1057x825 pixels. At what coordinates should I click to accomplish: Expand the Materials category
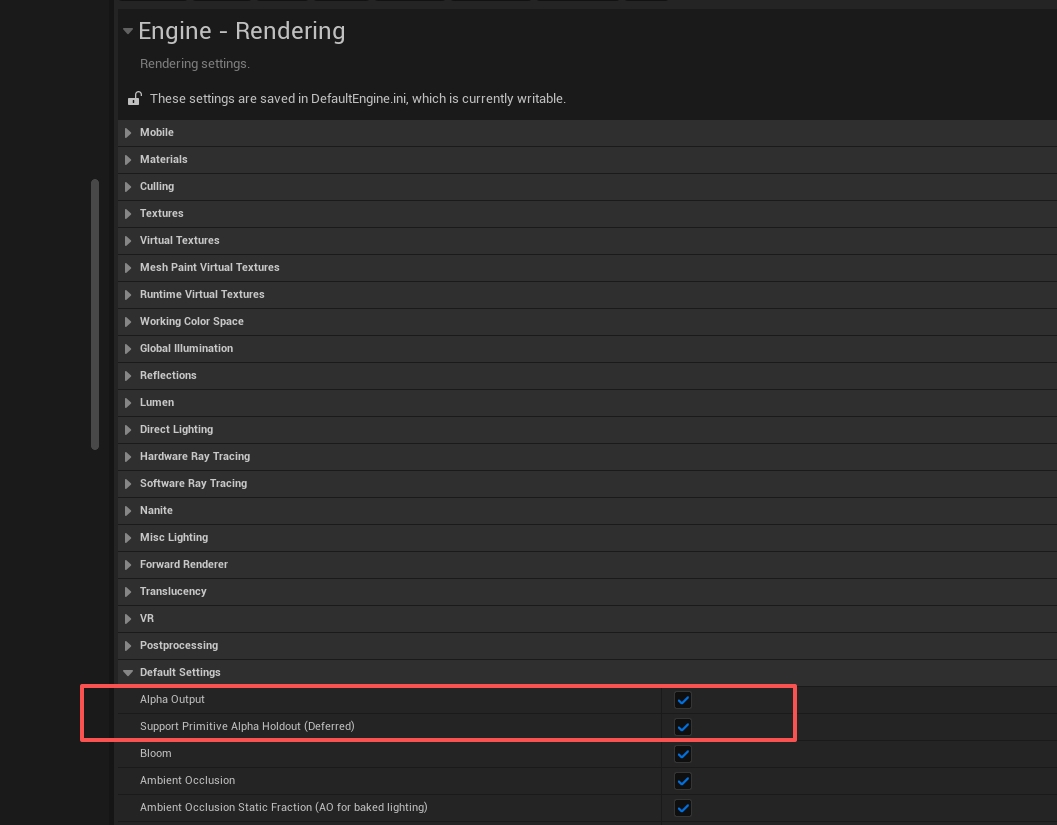128,160
